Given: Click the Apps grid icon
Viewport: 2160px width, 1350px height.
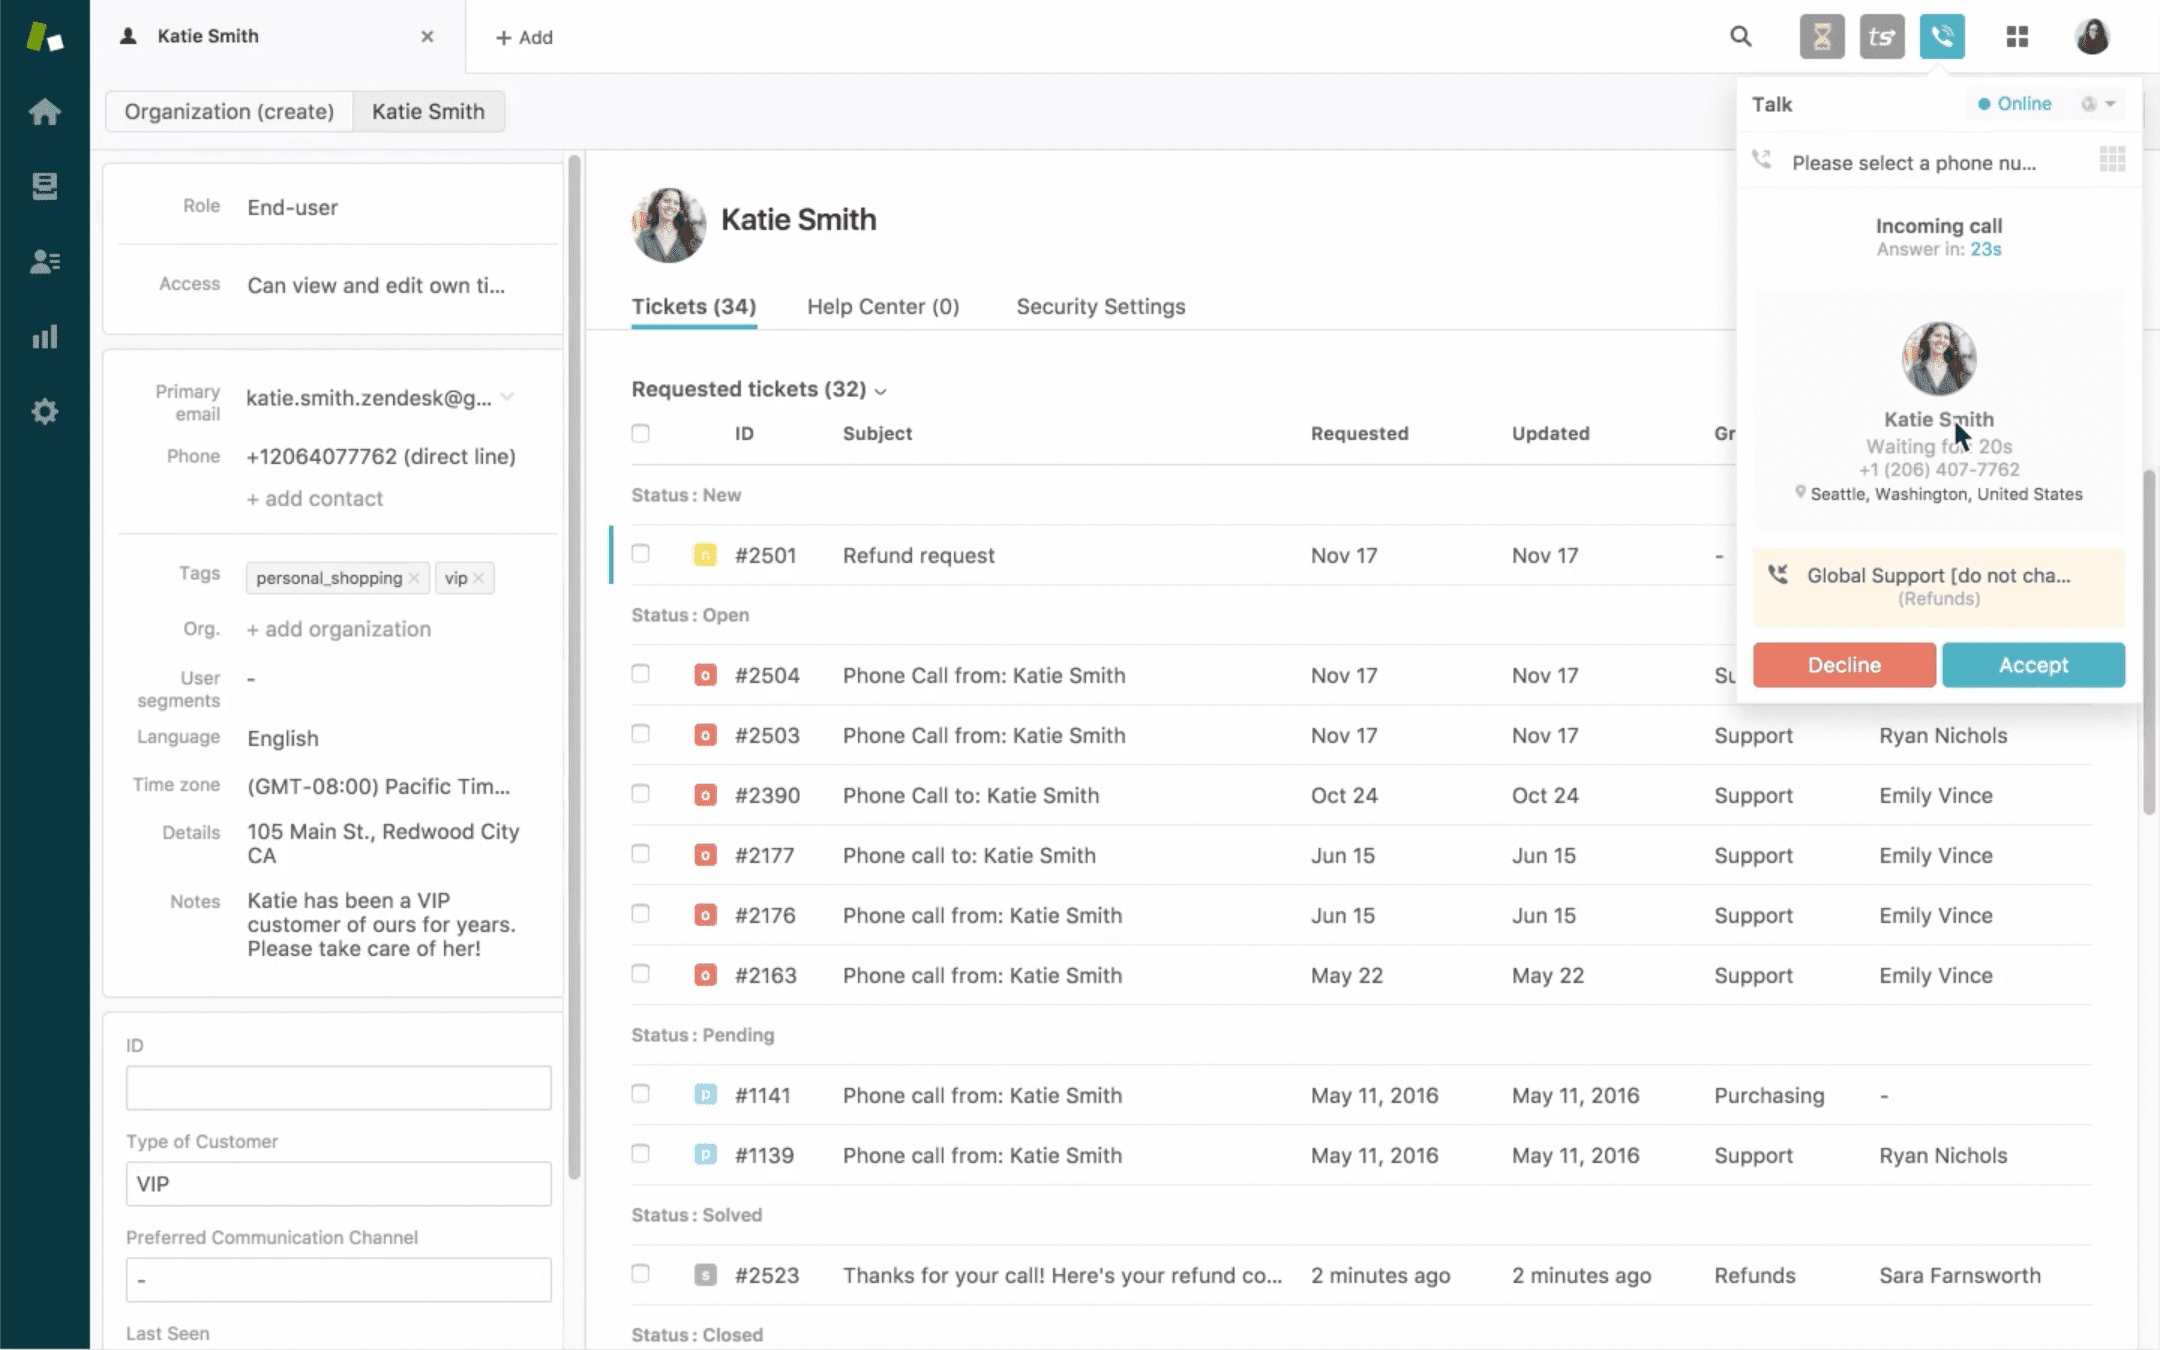Looking at the screenshot, I should 2017,36.
